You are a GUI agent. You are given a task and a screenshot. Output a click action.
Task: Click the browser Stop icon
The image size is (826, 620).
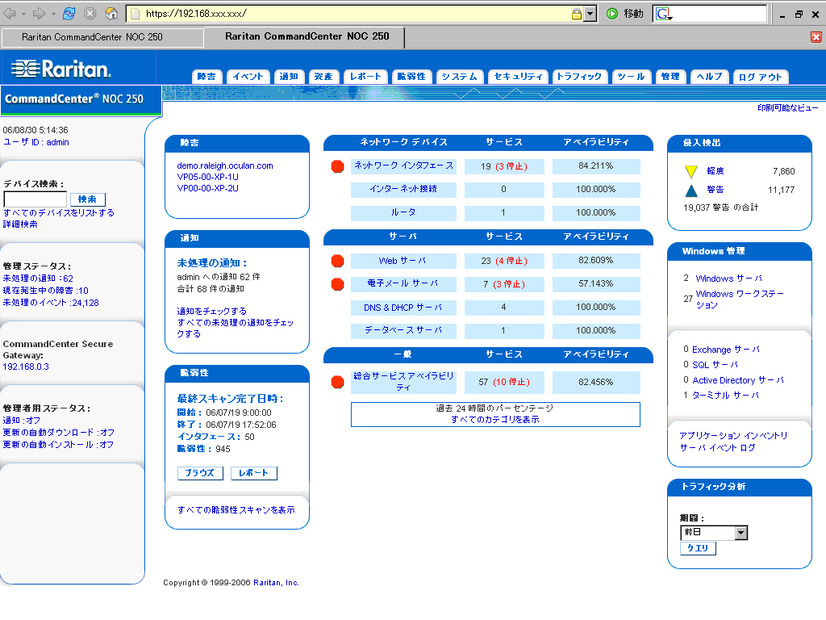tap(90, 14)
